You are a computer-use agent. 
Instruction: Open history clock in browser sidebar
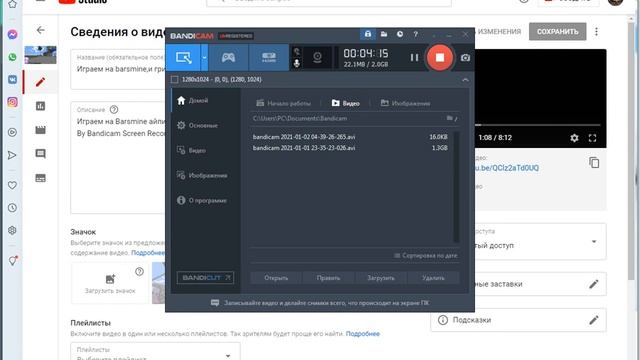12,208
